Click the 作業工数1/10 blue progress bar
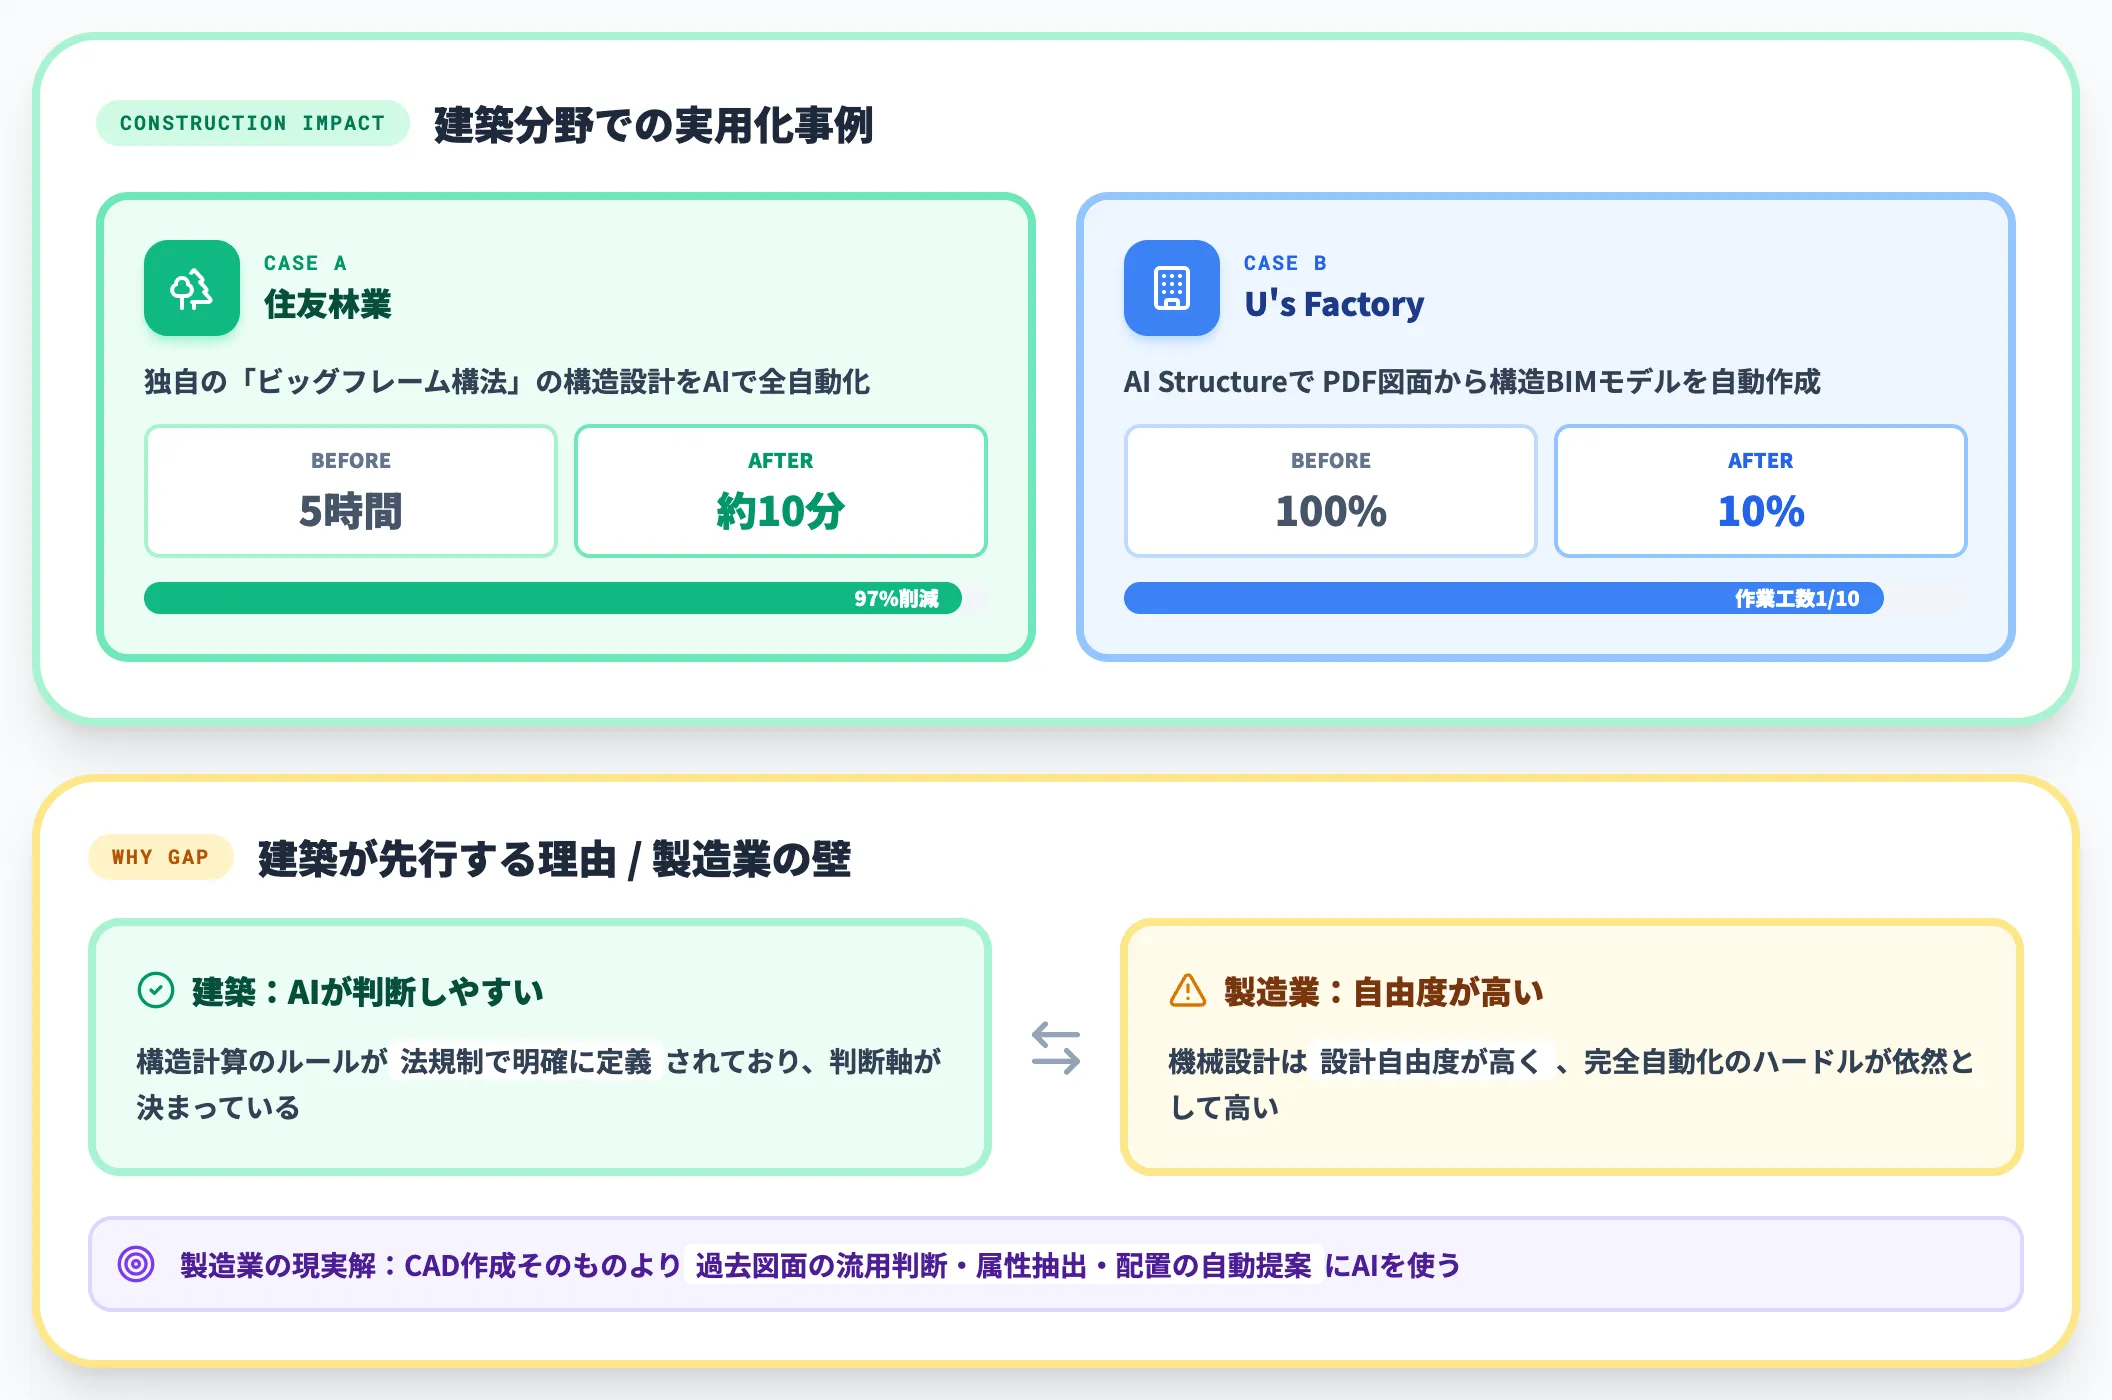2112x1400 pixels. pyautogui.click(x=1504, y=598)
